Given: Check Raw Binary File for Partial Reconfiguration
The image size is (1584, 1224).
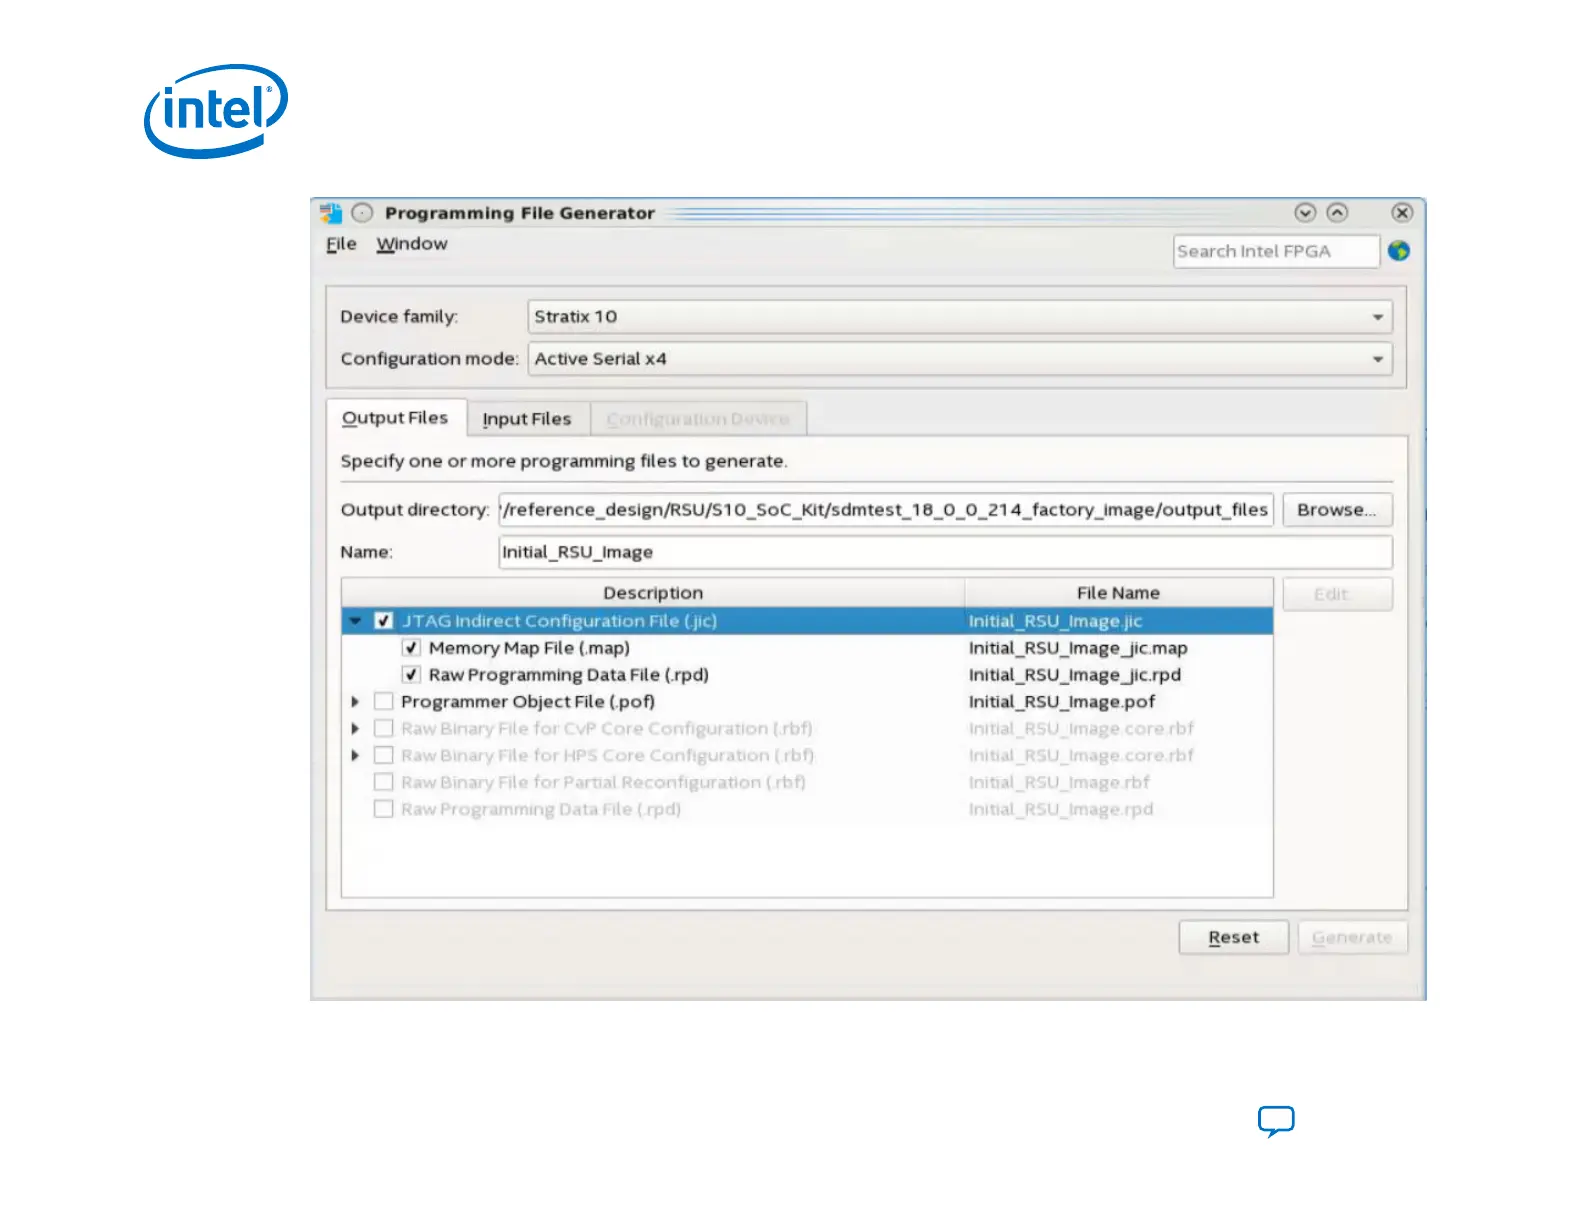Looking at the screenshot, I should tap(383, 782).
